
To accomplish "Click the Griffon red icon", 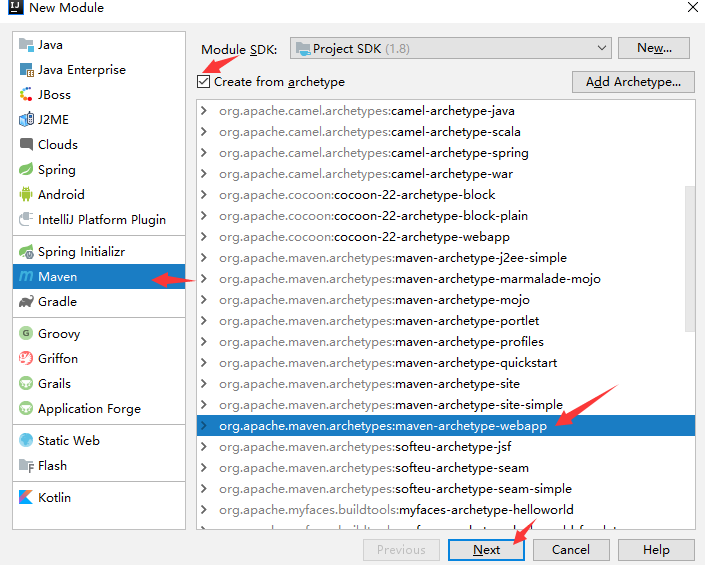I will coord(26,358).
